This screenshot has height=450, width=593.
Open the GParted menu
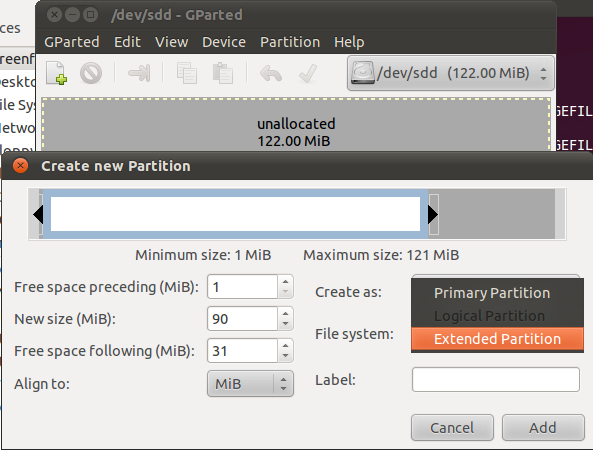(72, 42)
